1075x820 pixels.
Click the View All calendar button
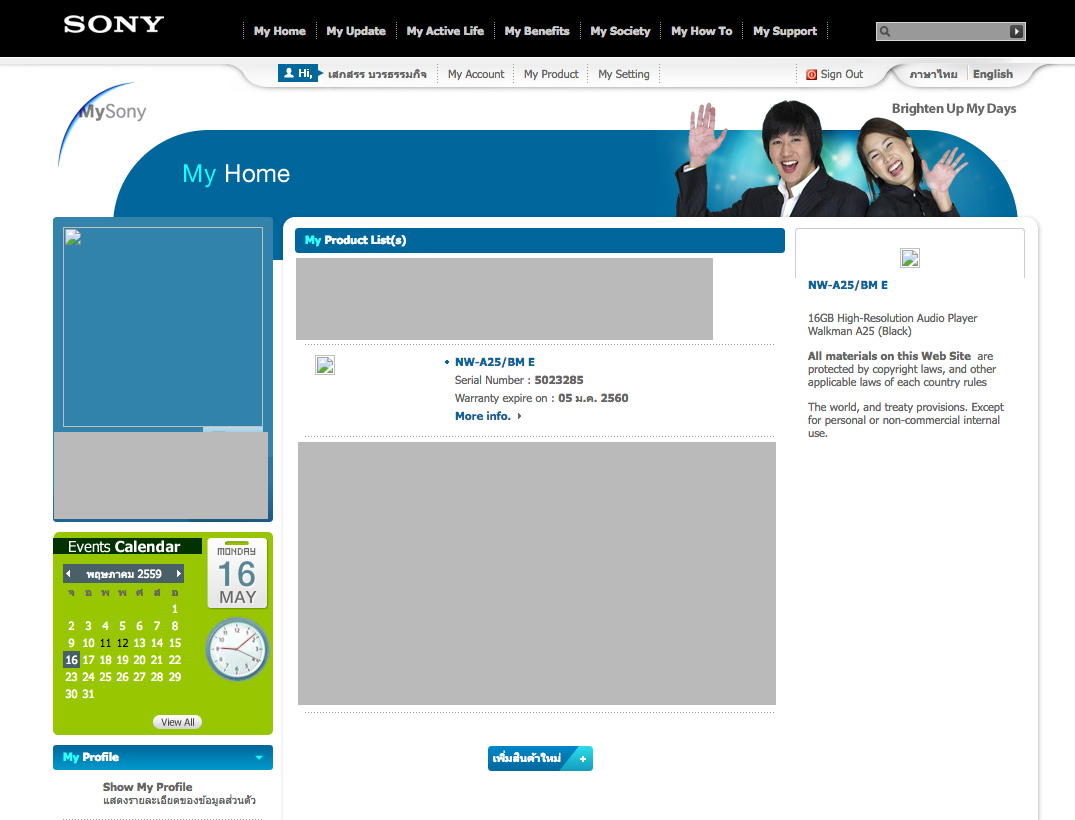coord(178,722)
